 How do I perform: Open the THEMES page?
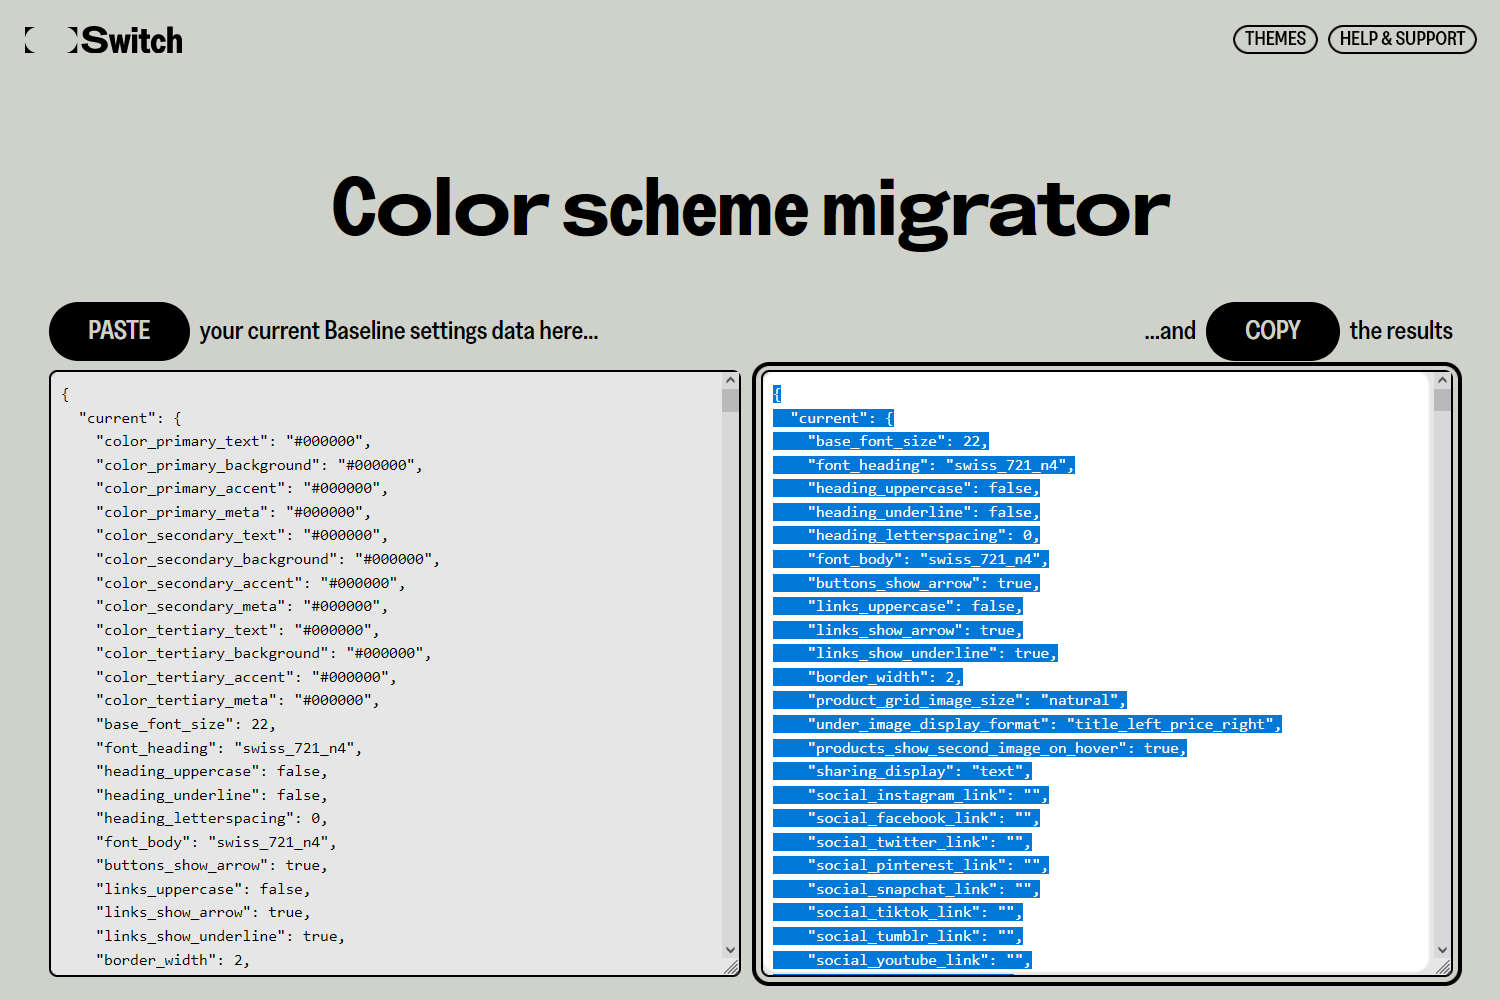pyautogui.click(x=1275, y=39)
